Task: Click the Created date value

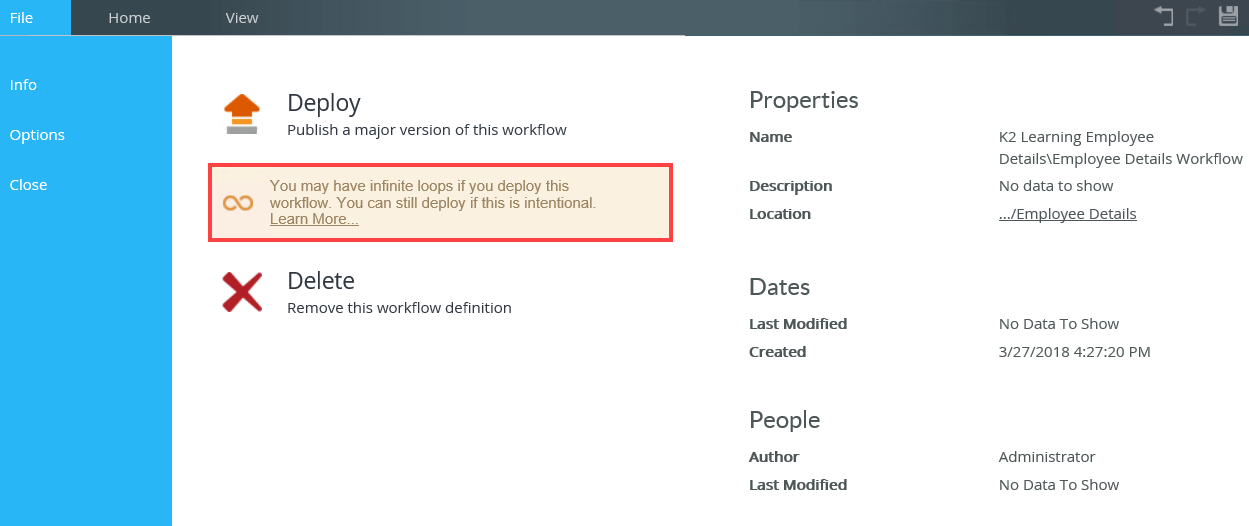Action: (x=1074, y=352)
